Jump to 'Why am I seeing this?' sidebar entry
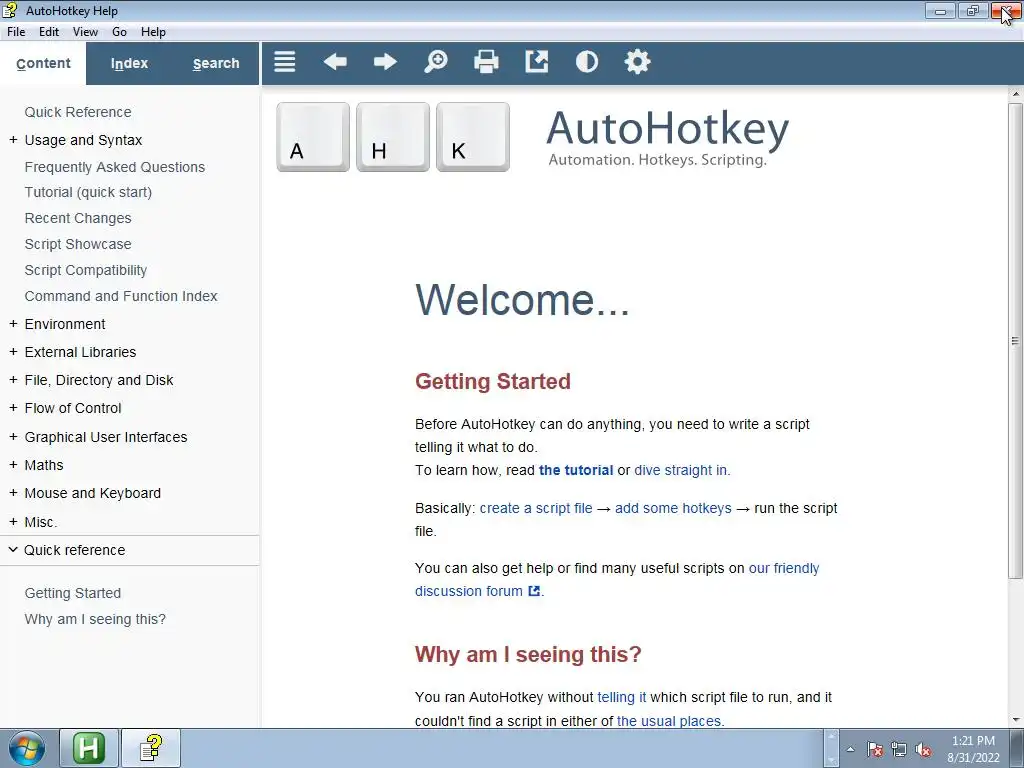The height and width of the screenshot is (768, 1024). click(x=95, y=619)
